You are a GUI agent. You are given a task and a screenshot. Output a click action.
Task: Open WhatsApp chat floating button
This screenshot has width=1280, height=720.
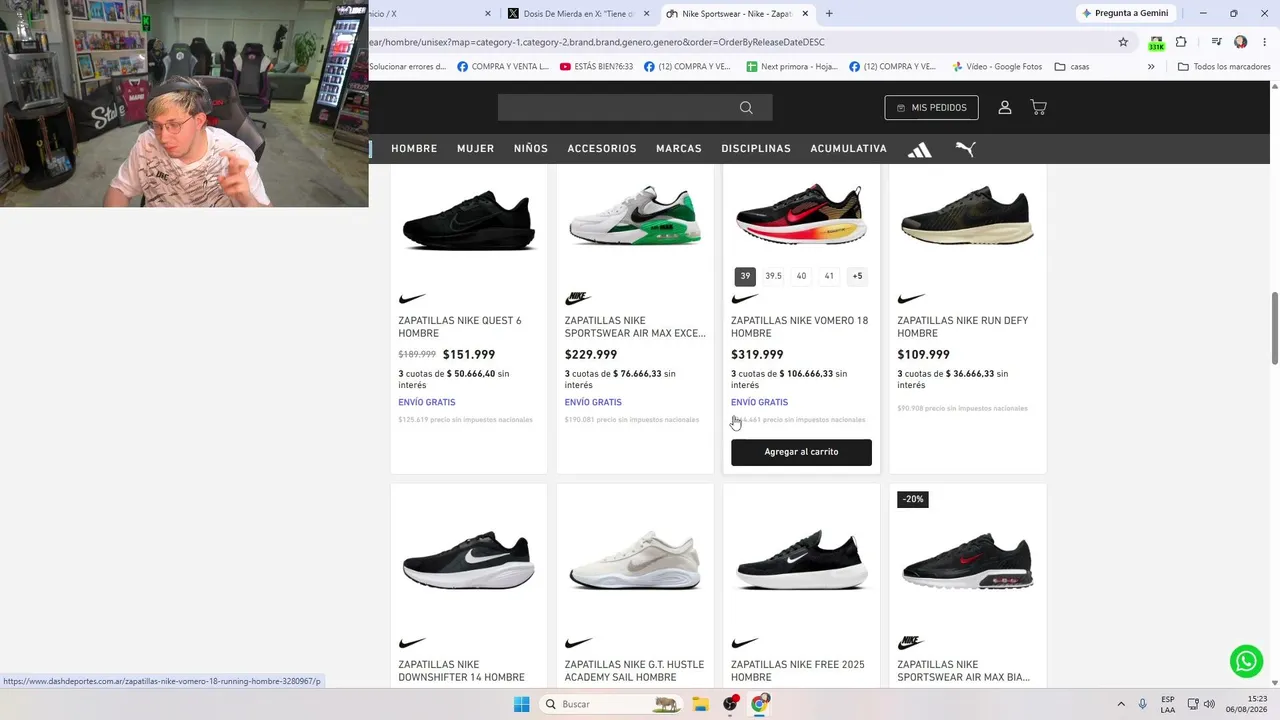pos(1246,661)
